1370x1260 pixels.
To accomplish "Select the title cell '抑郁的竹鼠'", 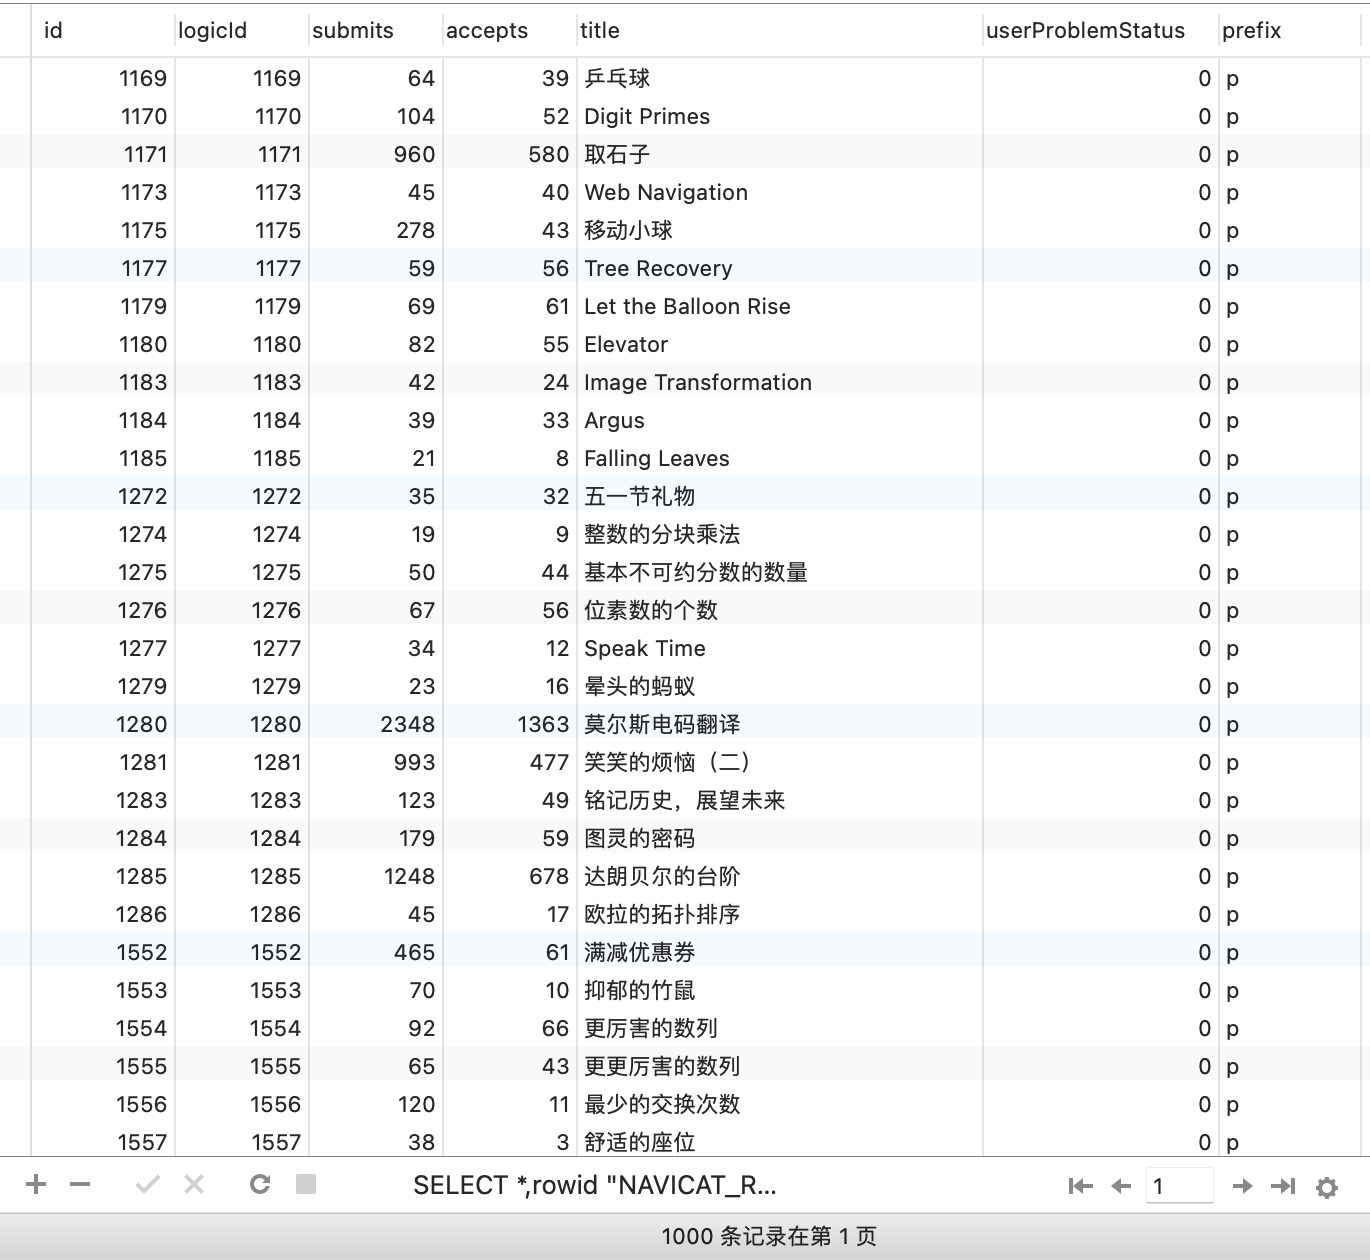I will tap(780, 991).
